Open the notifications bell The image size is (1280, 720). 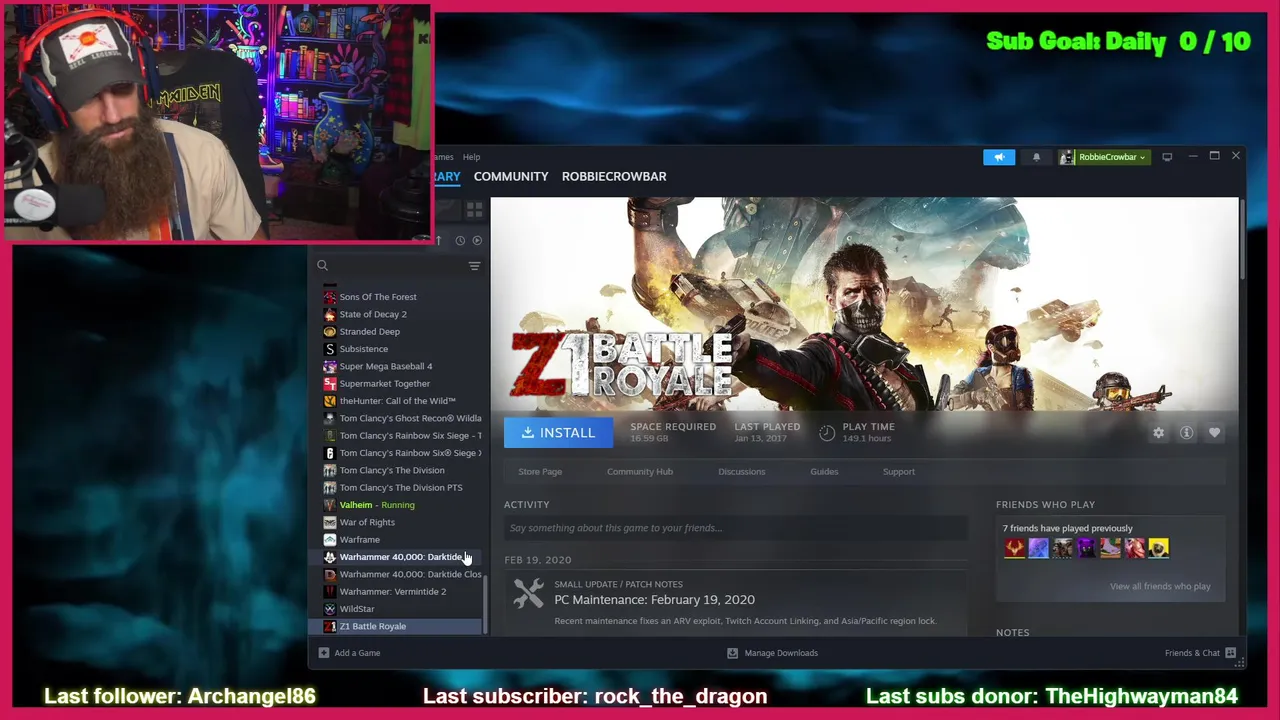tap(1036, 157)
